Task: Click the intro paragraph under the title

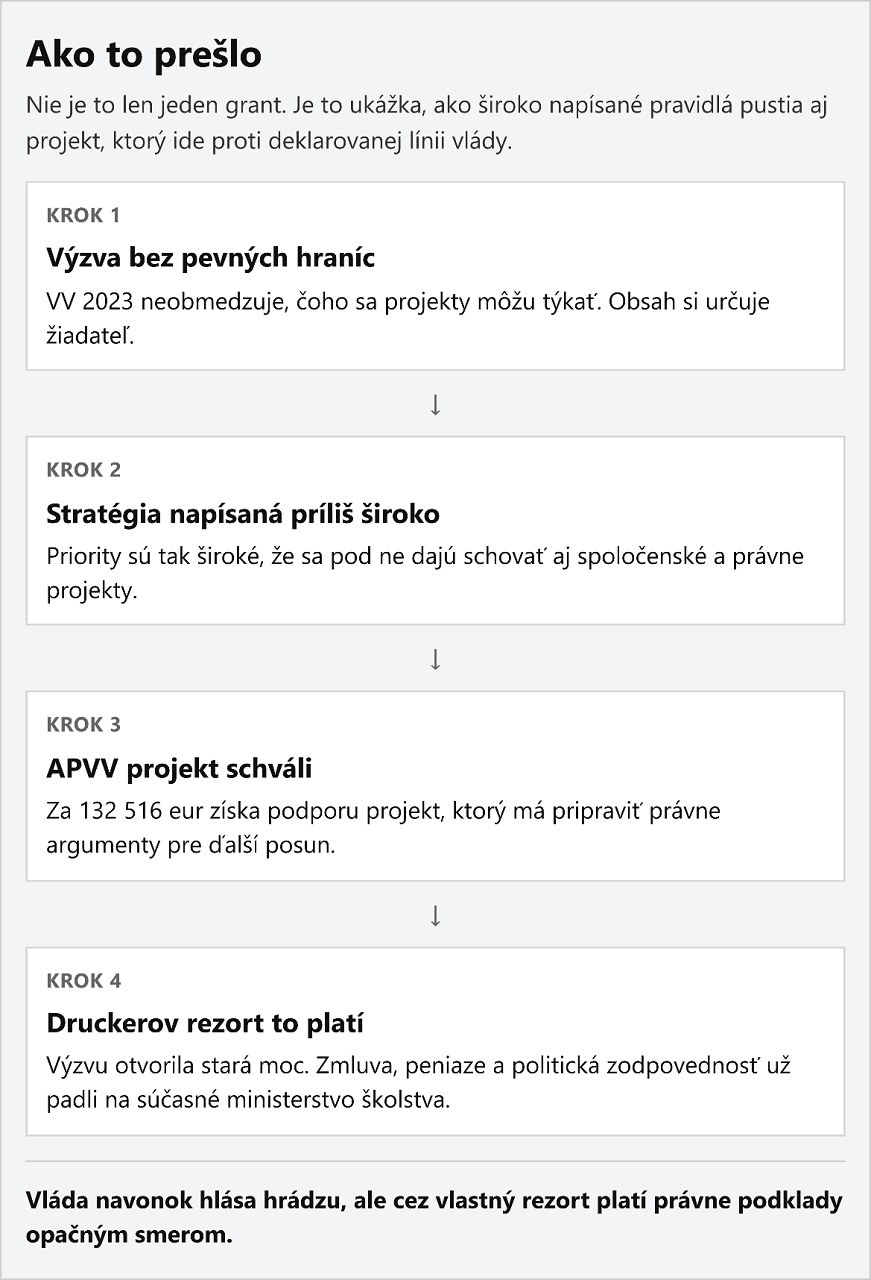Action: [427, 123]
